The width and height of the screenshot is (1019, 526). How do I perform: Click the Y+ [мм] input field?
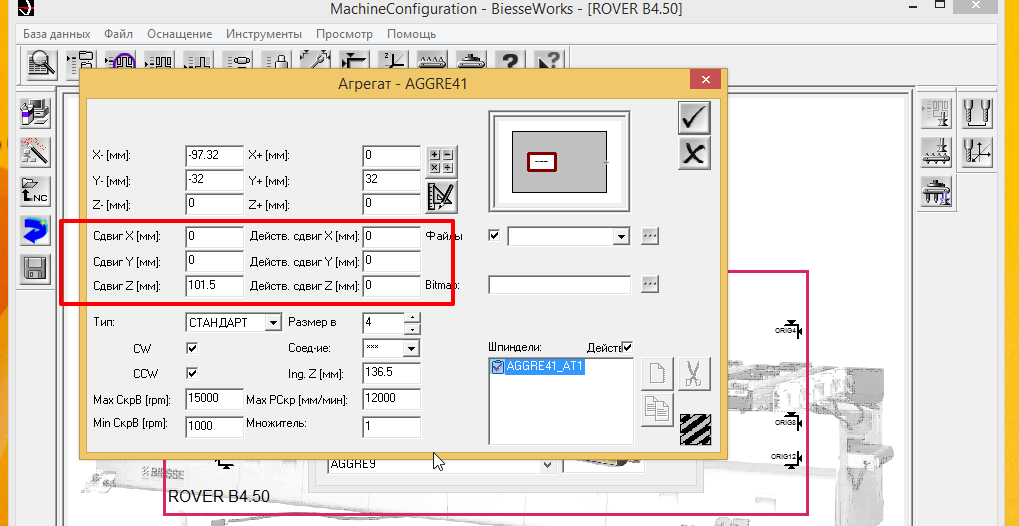click(391, 180)
